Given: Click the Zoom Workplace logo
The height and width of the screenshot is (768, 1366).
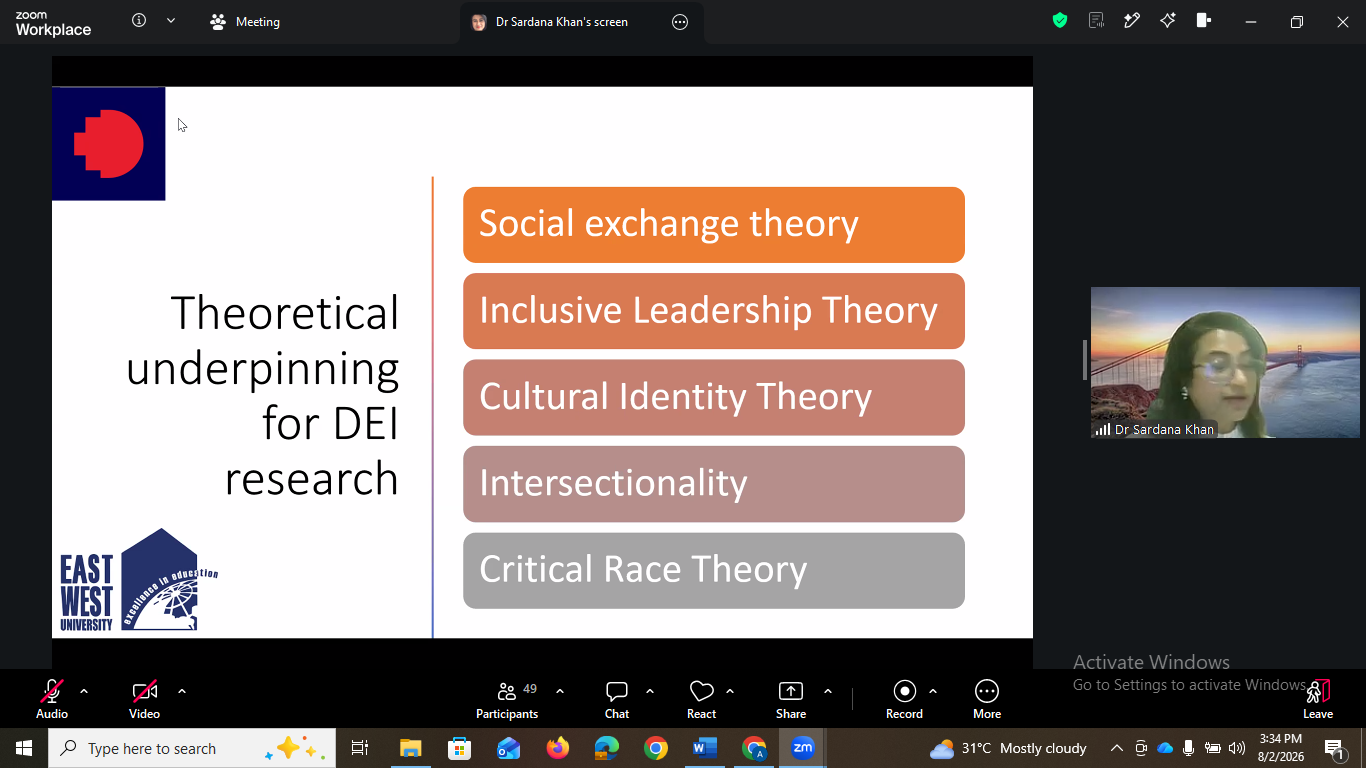Looking at the screenshot, I should [53, 23].
